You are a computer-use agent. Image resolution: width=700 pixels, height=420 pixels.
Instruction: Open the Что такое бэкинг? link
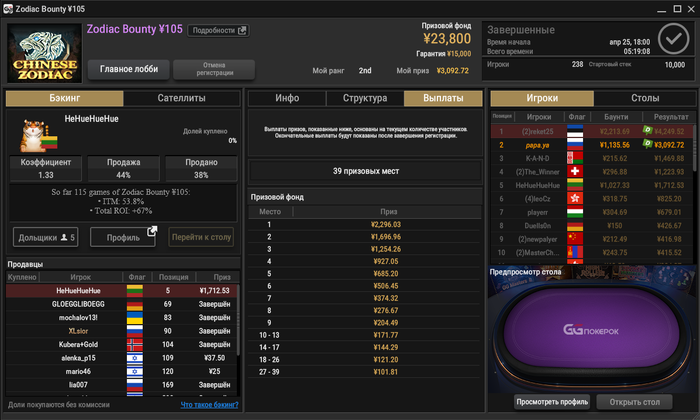pyautogui.click(x=209, y=404)
